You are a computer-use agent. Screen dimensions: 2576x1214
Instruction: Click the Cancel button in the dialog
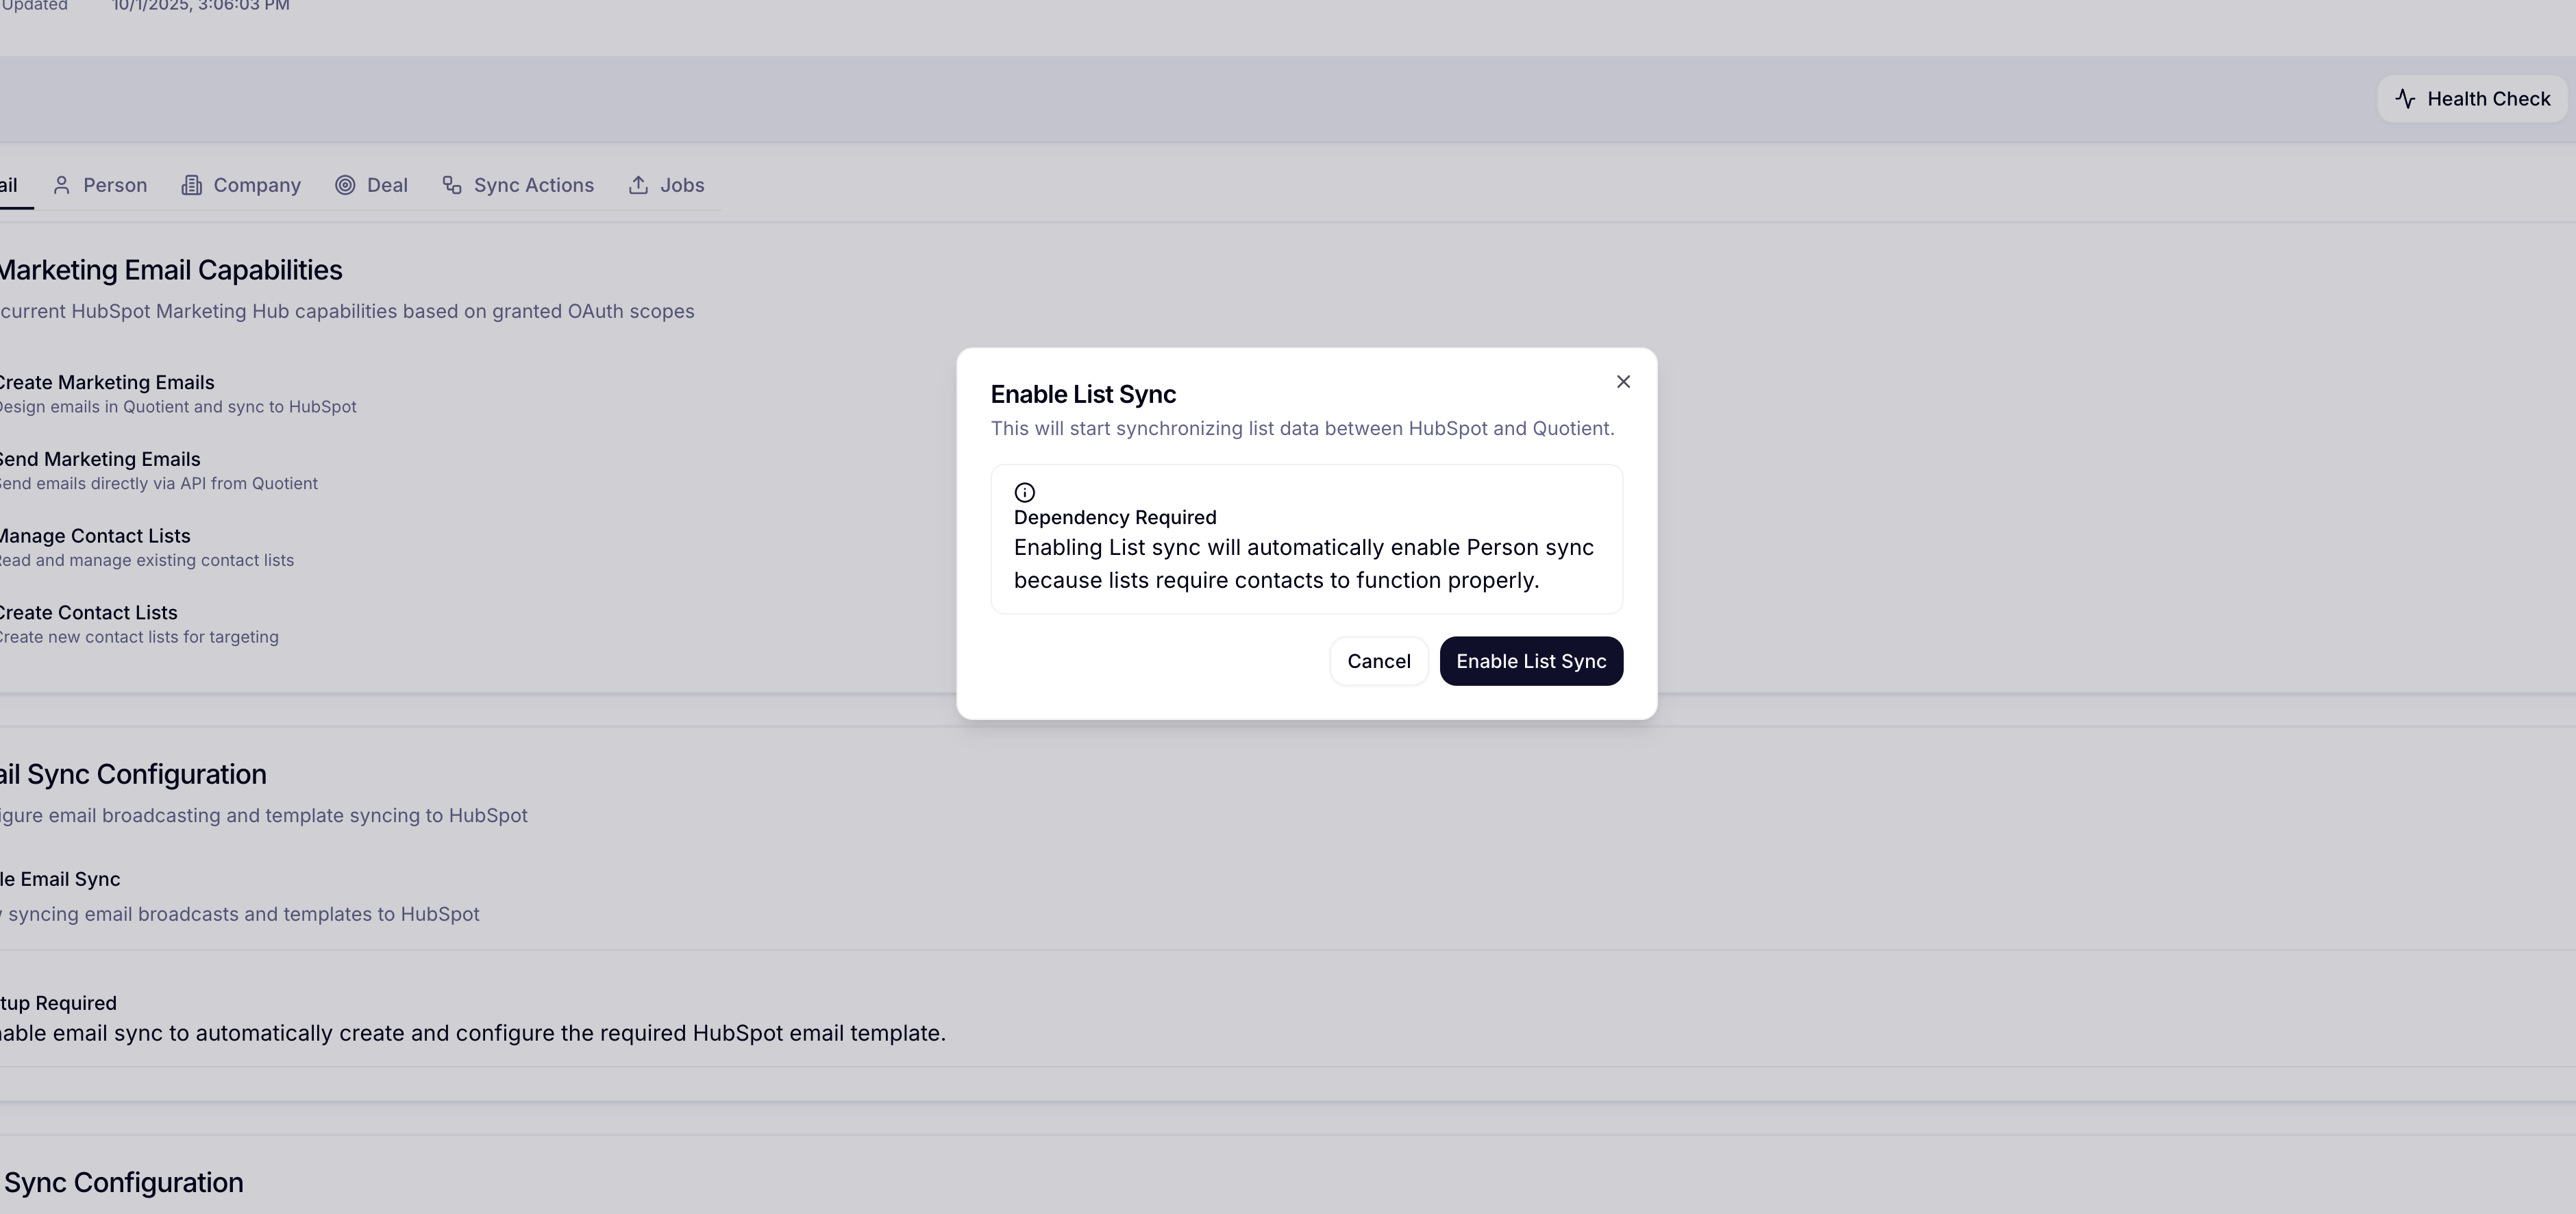coord(1379,661)
